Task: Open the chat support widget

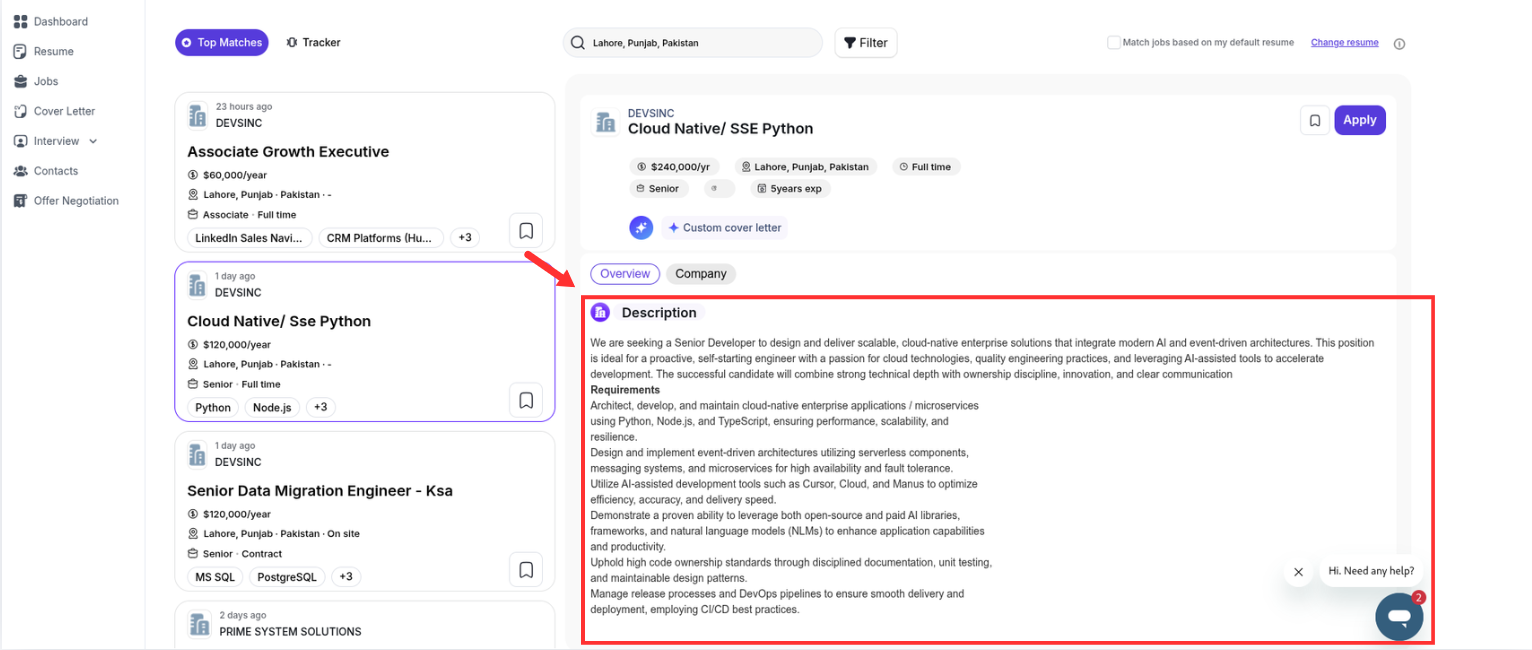Action: coord(1399,616)
